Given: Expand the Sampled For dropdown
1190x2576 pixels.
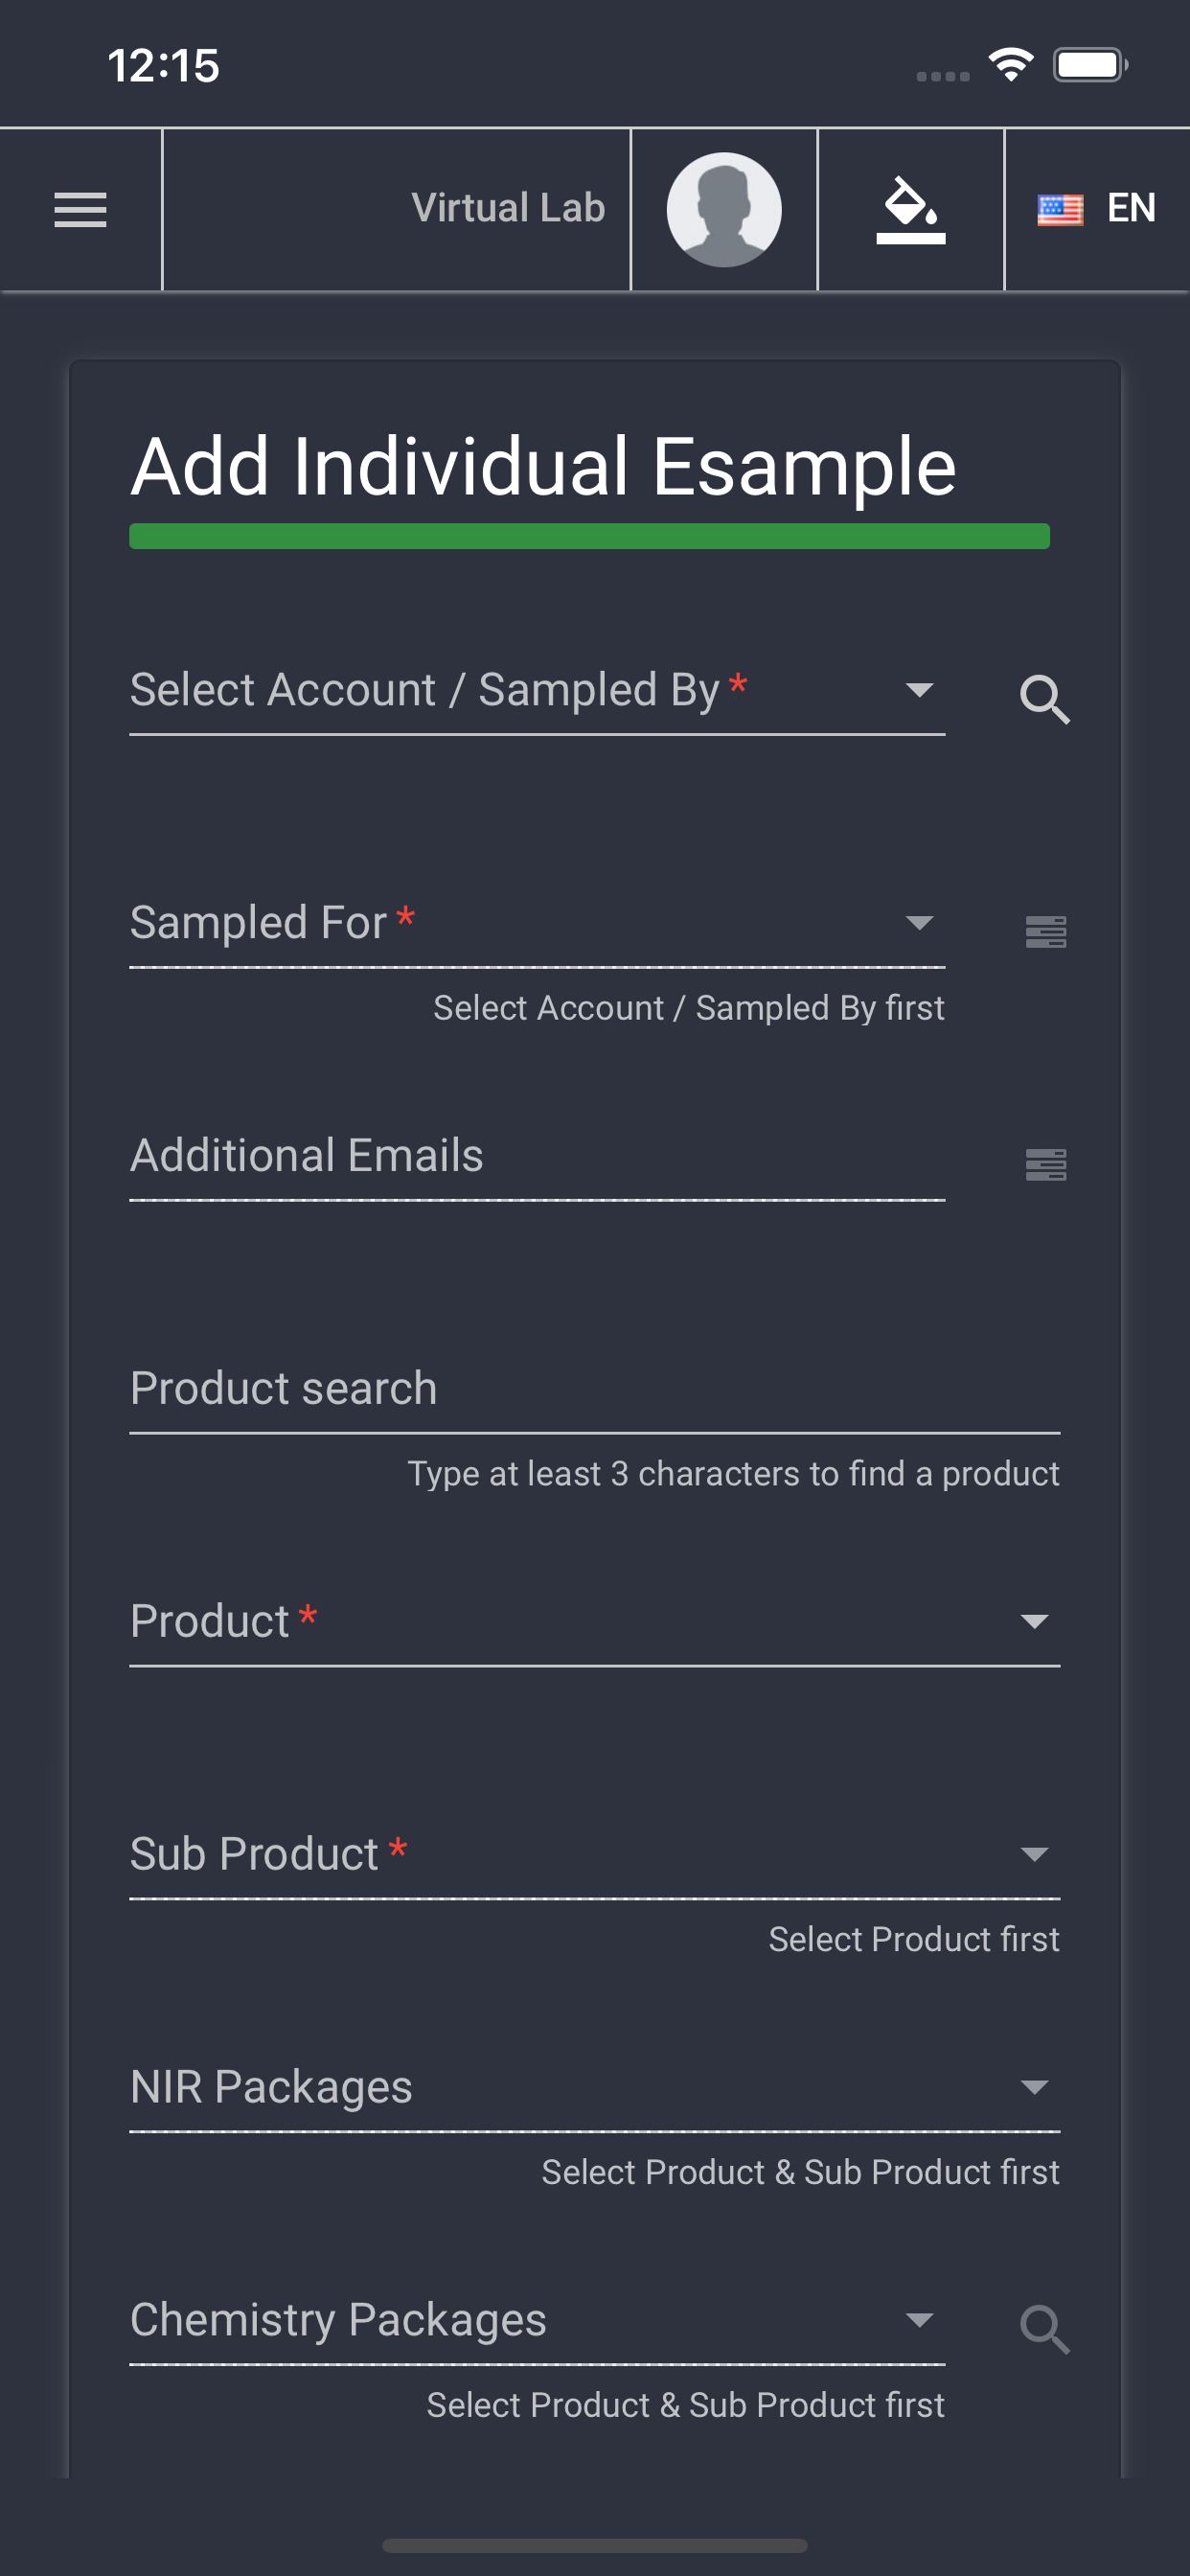Looking at the screenshot, I should tap(537, 923).
